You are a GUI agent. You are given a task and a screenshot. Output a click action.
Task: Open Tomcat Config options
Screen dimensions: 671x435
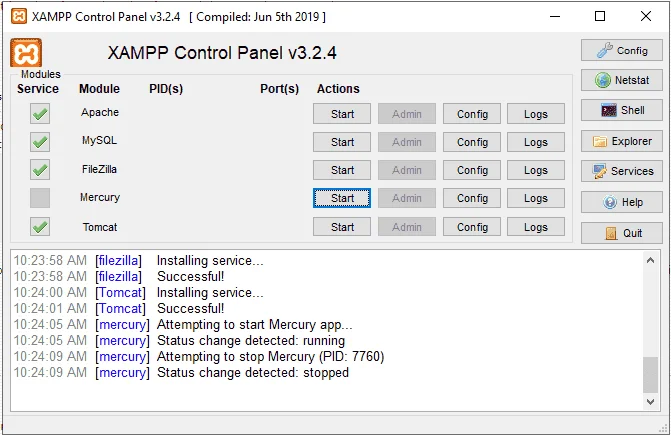click(472, 227)
